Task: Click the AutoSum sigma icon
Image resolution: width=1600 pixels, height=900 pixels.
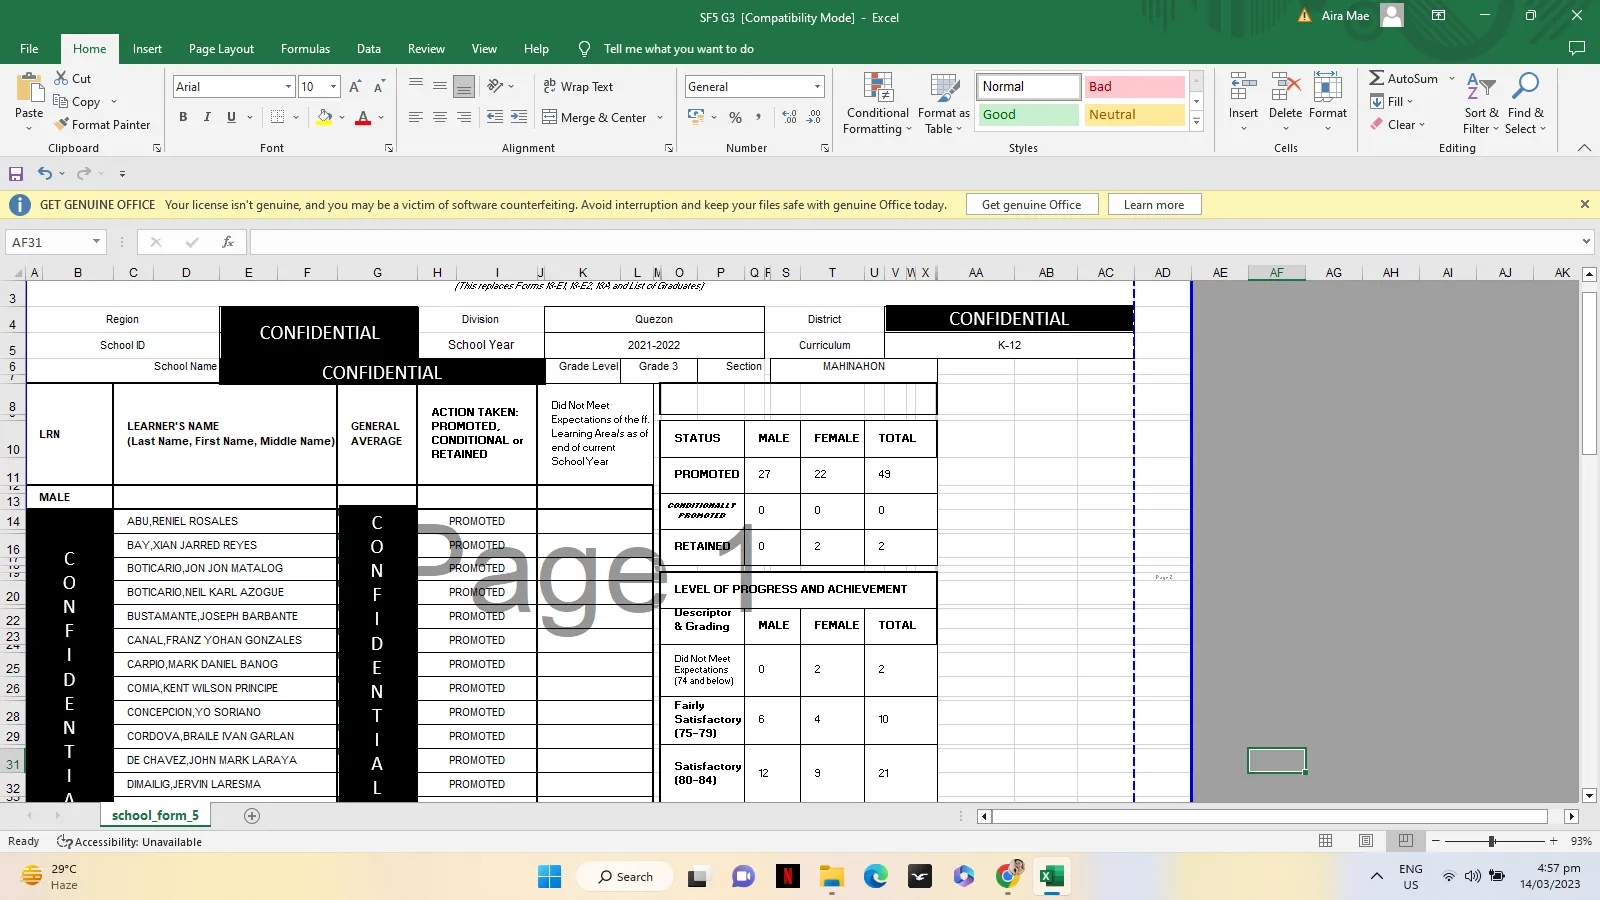Action: 1377,78
